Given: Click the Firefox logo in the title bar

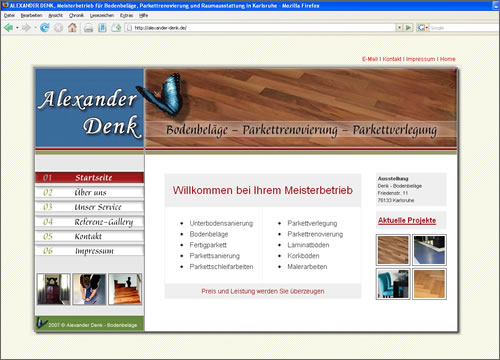Looking at the screenshot, I should 5,5.
